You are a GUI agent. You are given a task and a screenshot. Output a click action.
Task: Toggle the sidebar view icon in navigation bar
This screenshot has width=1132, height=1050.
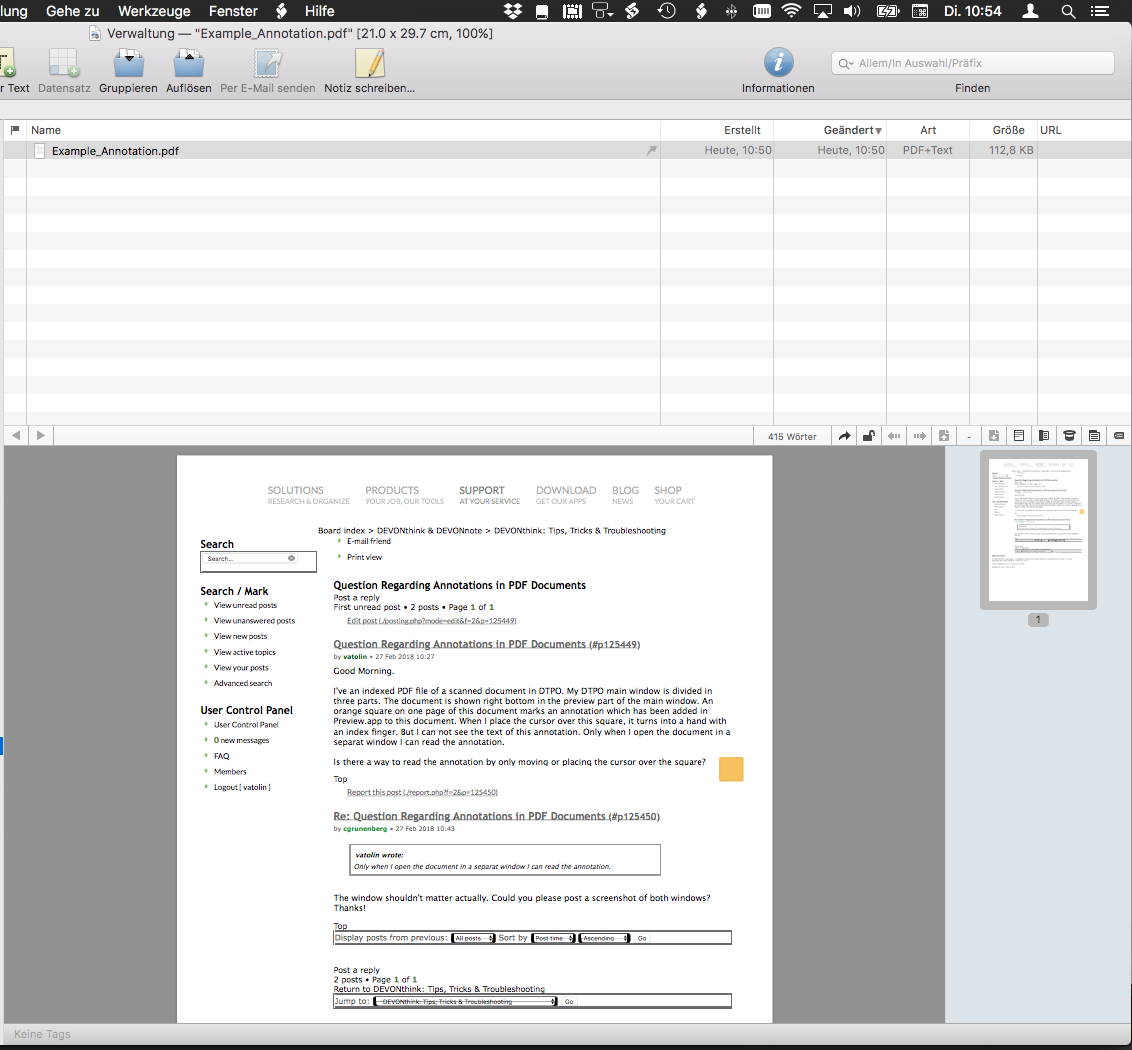click(1044, 436)
